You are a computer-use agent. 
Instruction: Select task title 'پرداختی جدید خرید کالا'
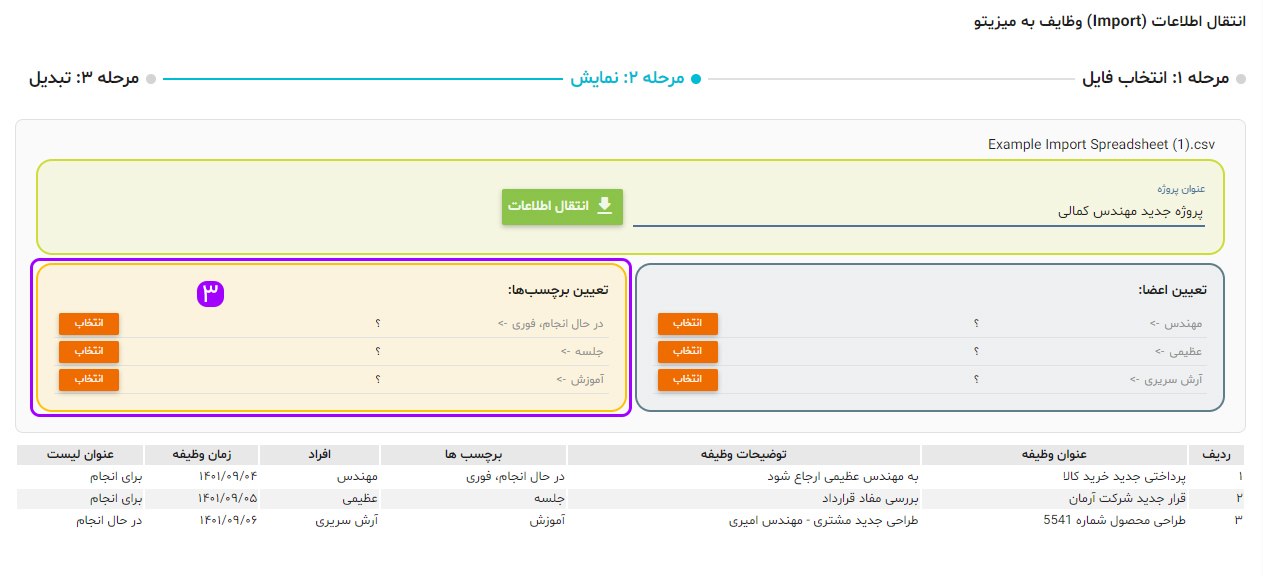point(1125,476)
